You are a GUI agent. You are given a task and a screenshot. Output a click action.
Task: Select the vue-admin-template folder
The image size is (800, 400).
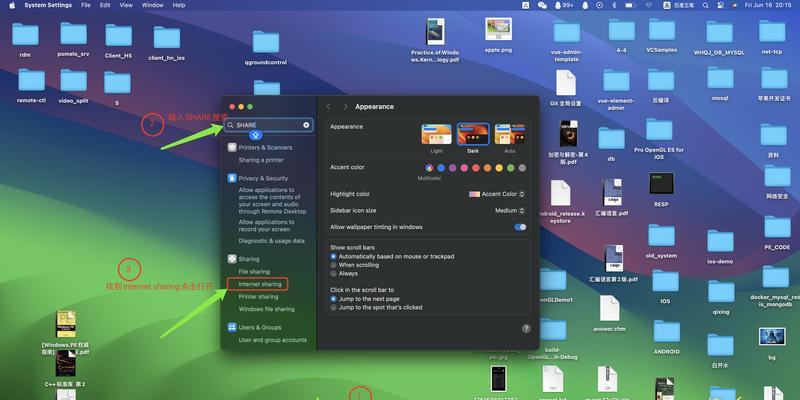(x=567, y=32)
